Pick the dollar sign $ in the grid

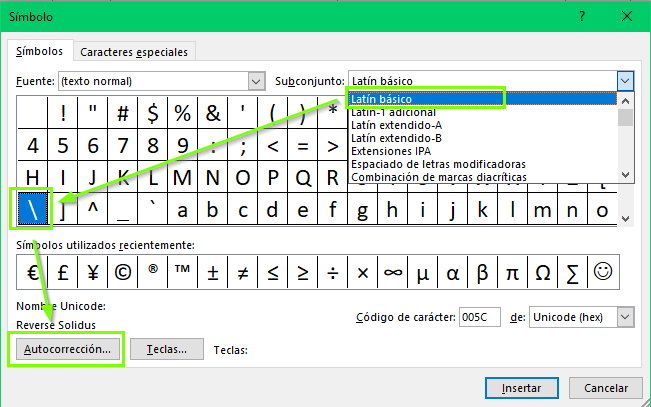click(153, 113)
